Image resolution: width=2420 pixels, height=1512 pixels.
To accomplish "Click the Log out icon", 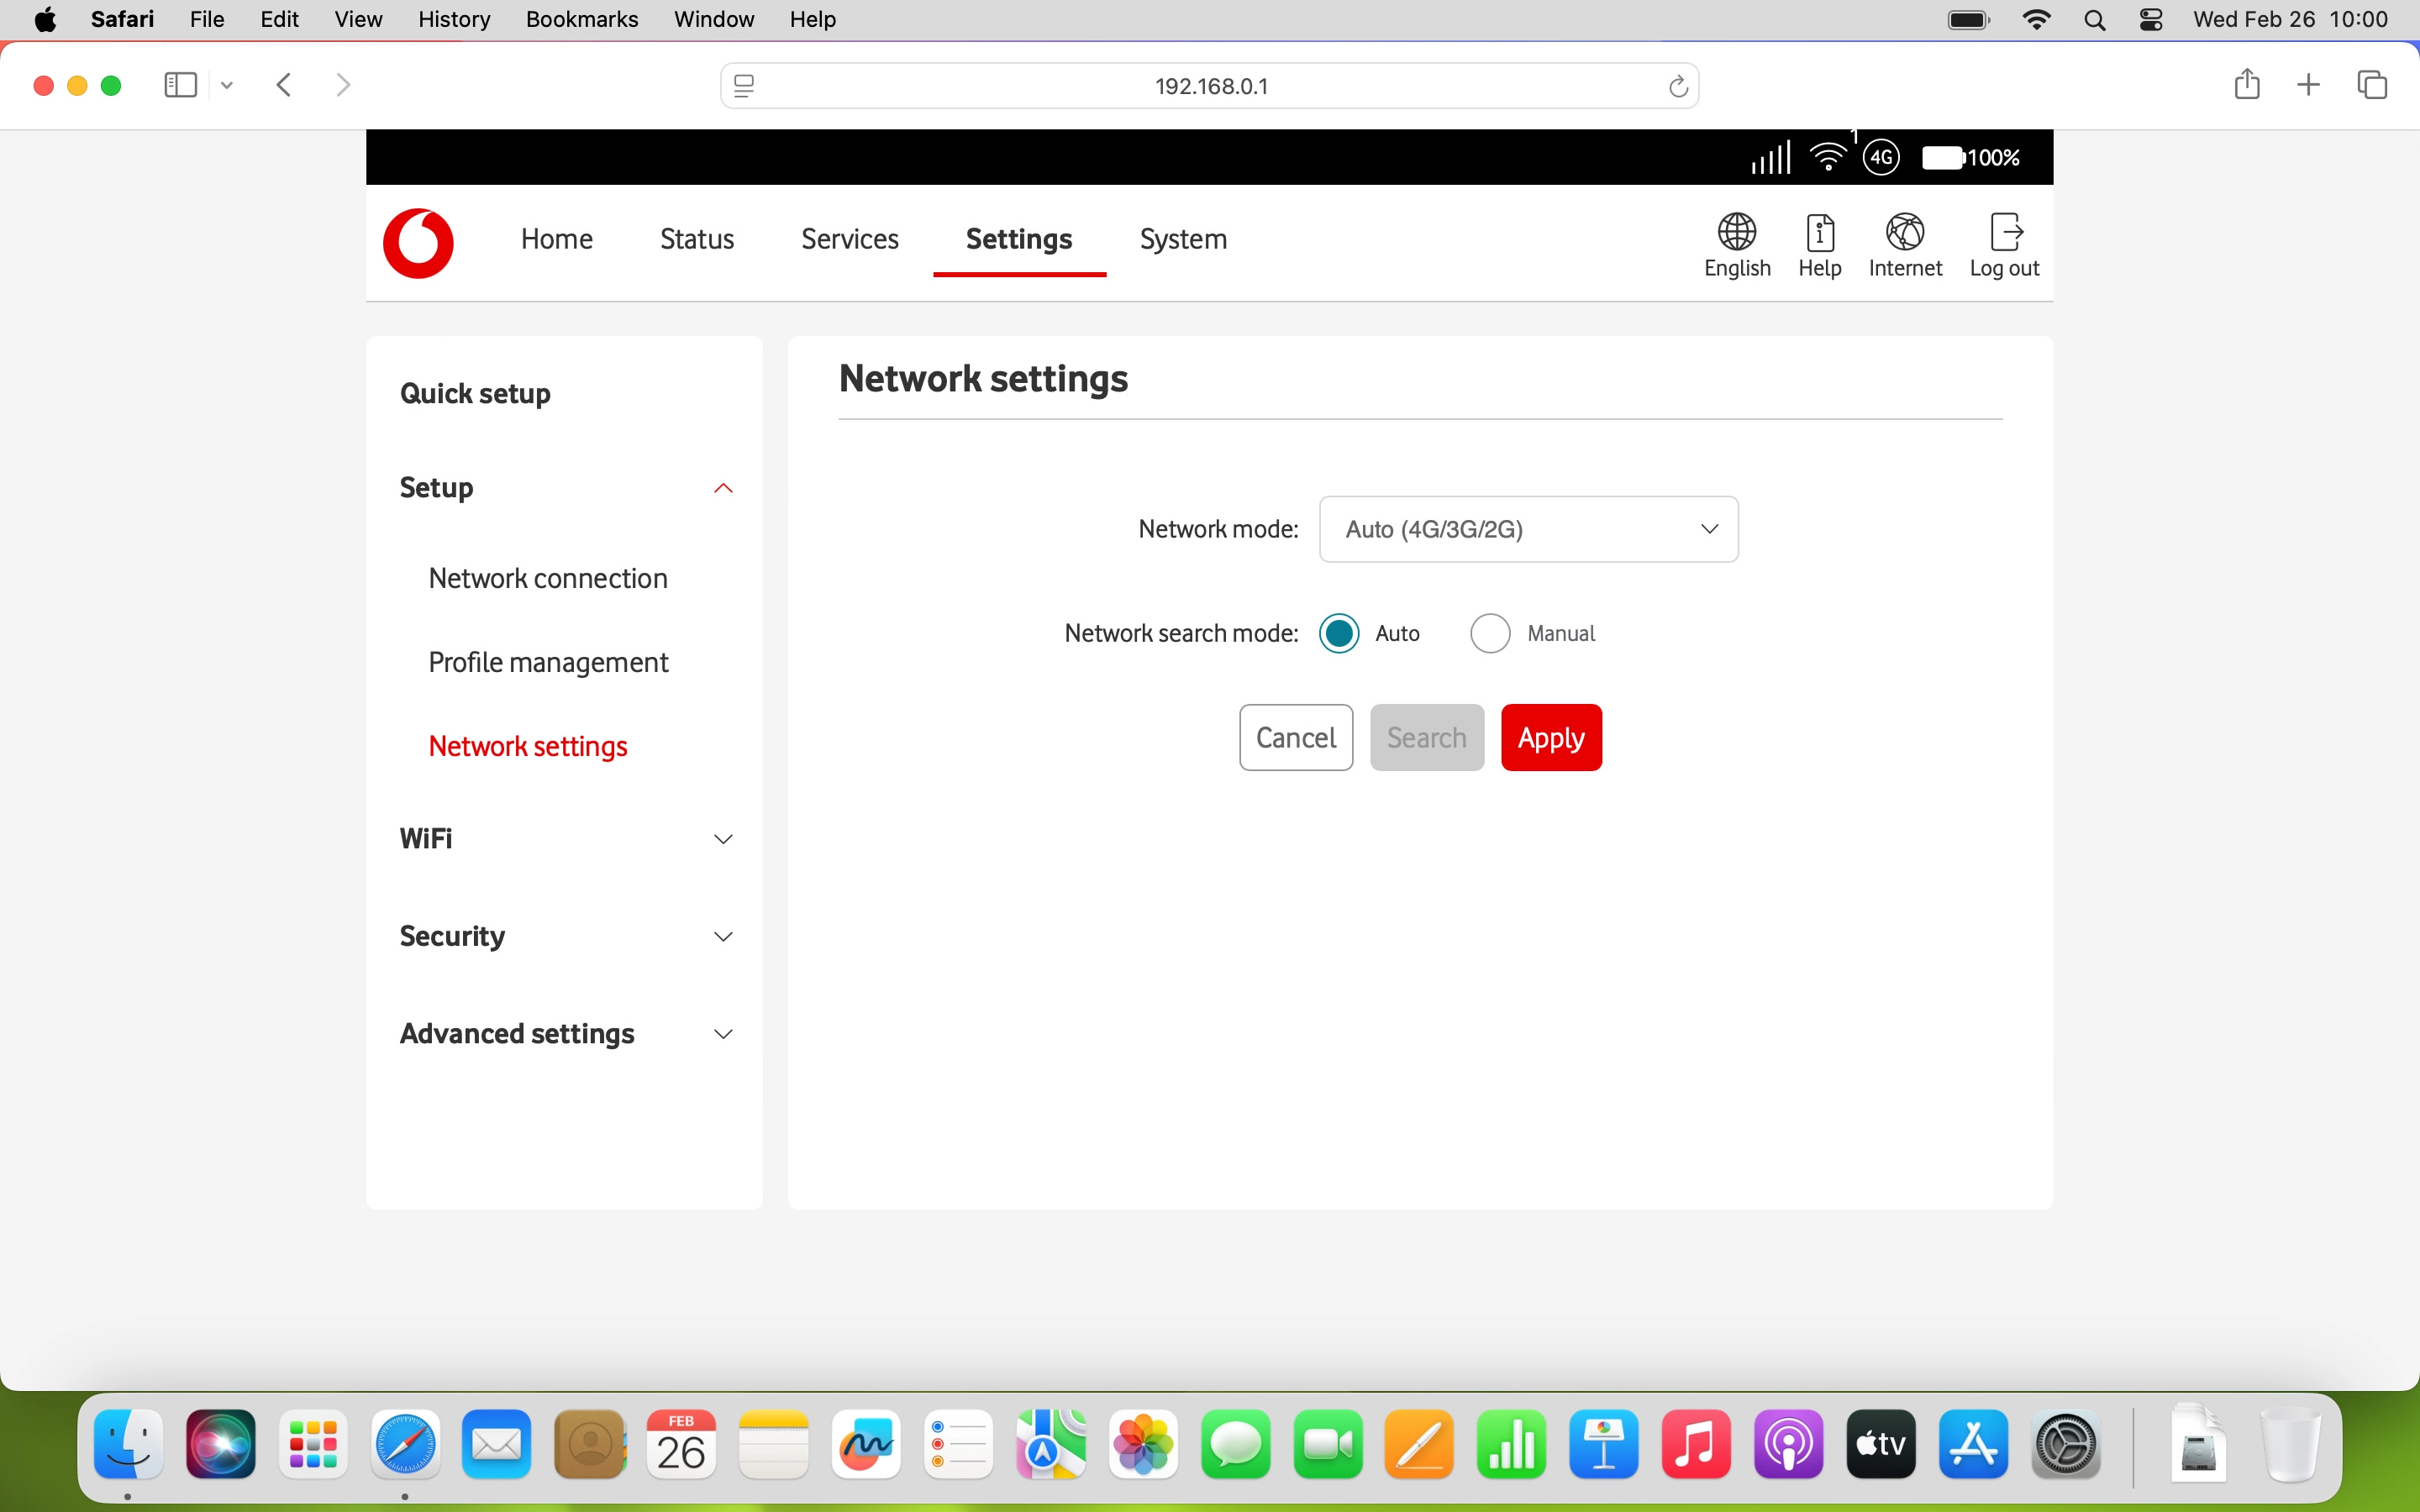I will [2005, 232].
